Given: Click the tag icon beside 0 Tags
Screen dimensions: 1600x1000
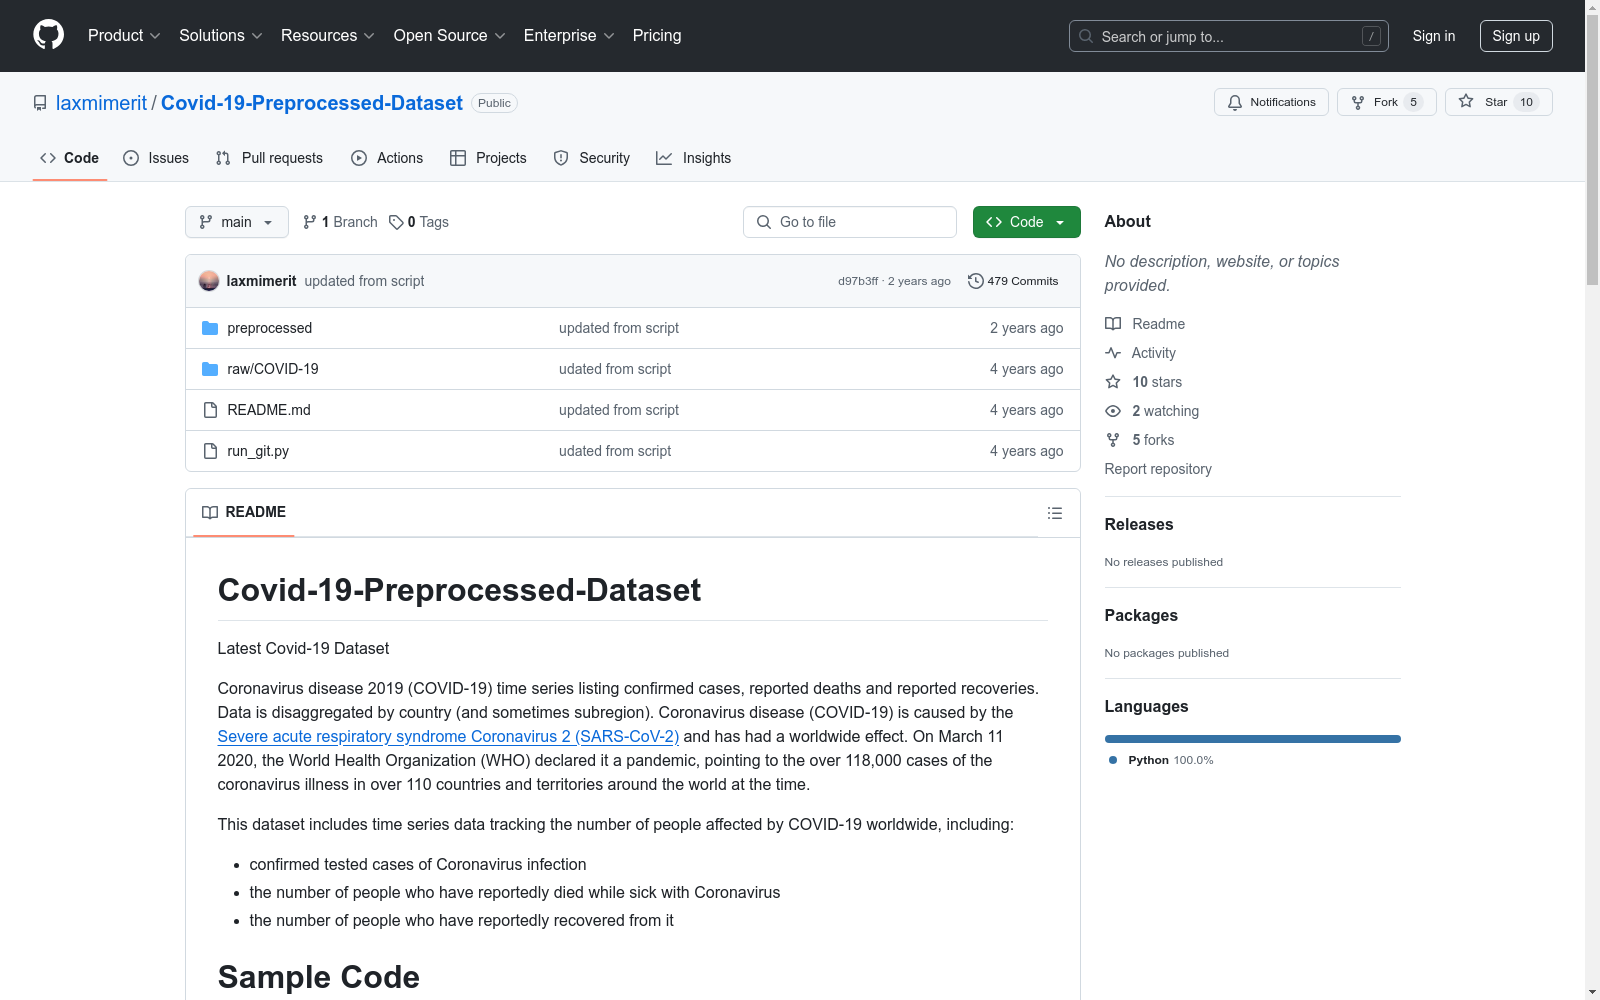Looking at the screenshot, I should coord(396,222).
